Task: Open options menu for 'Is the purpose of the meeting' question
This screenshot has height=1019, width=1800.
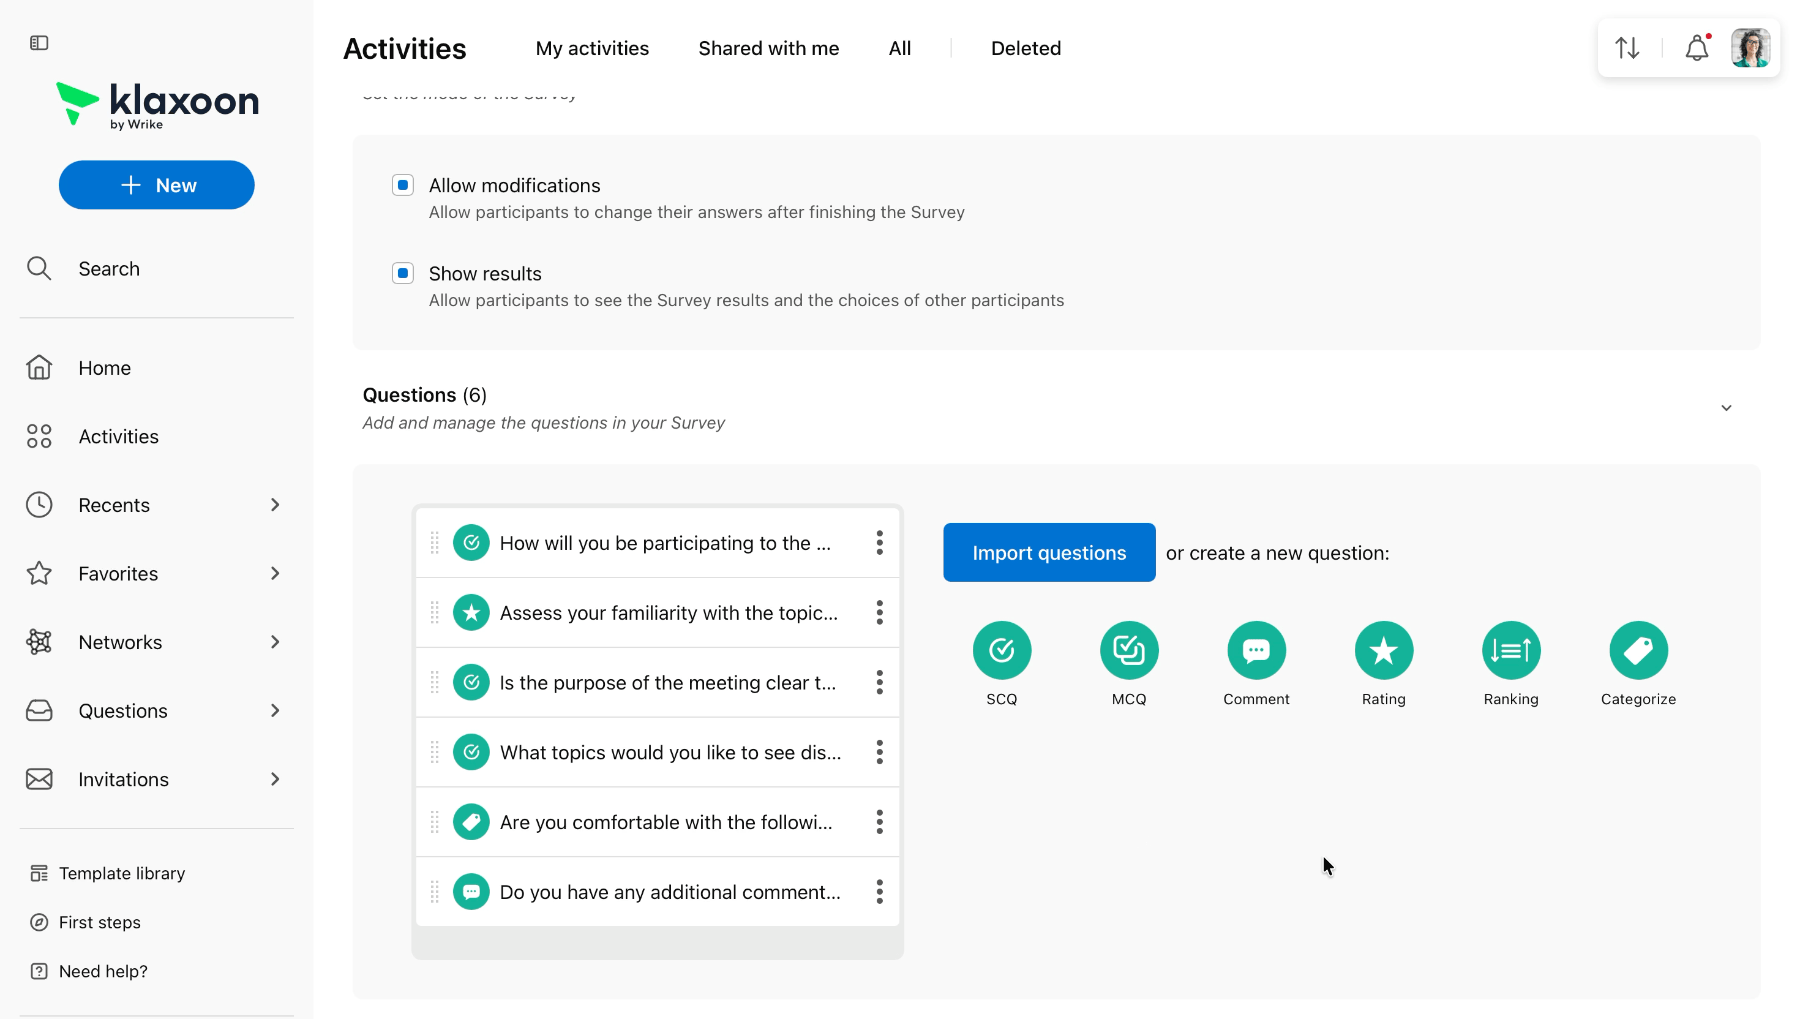Action: 879,683
